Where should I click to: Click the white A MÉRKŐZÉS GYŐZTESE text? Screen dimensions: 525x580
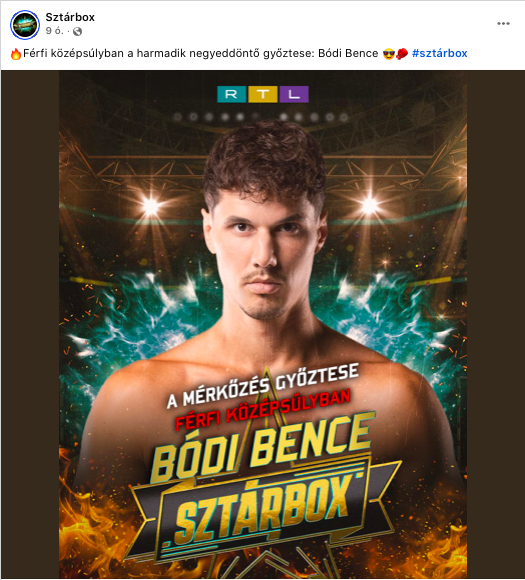(x=263, y=386)
